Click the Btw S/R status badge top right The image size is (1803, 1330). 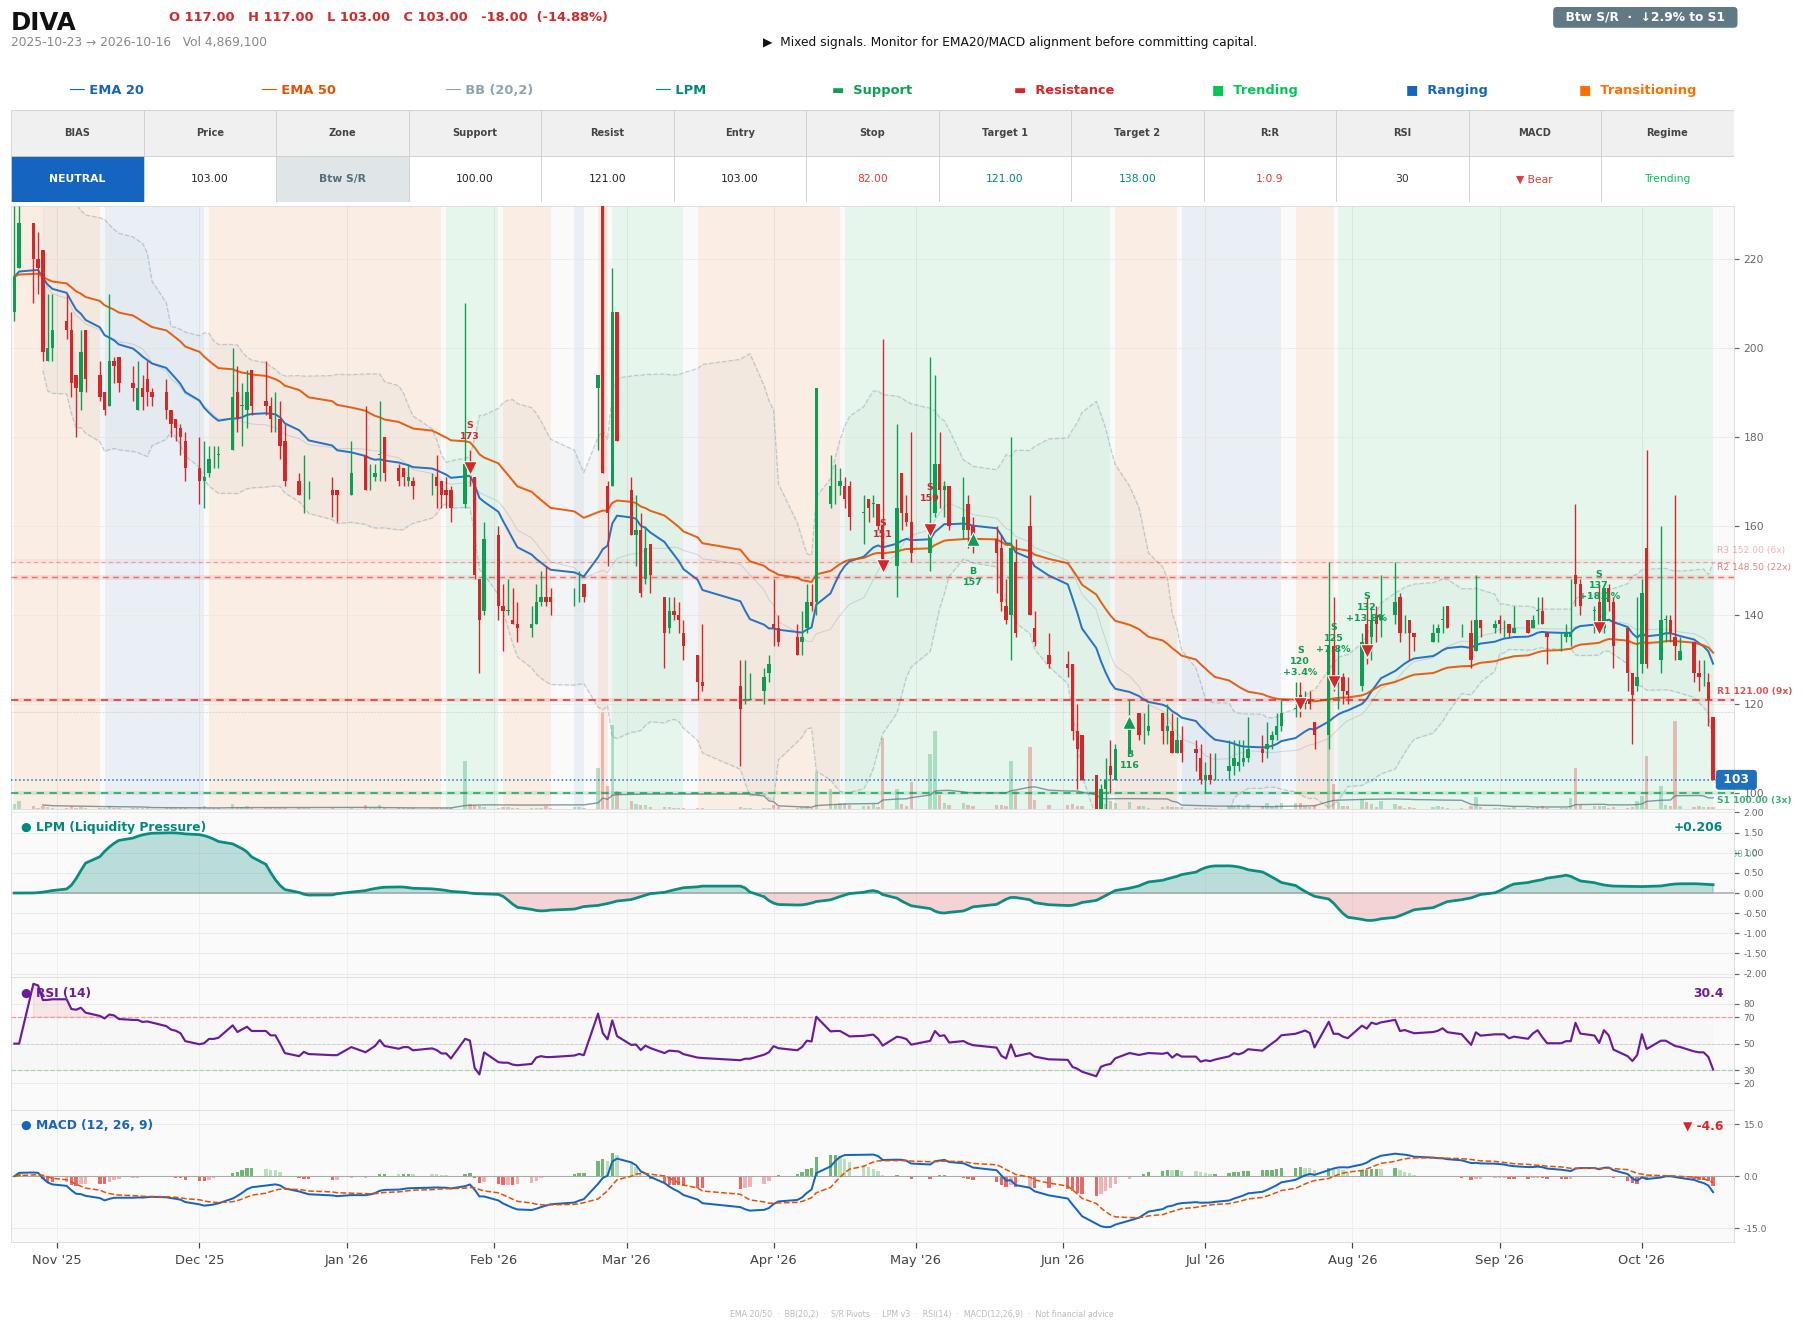pyautogui.click(x=1644, y=17)
